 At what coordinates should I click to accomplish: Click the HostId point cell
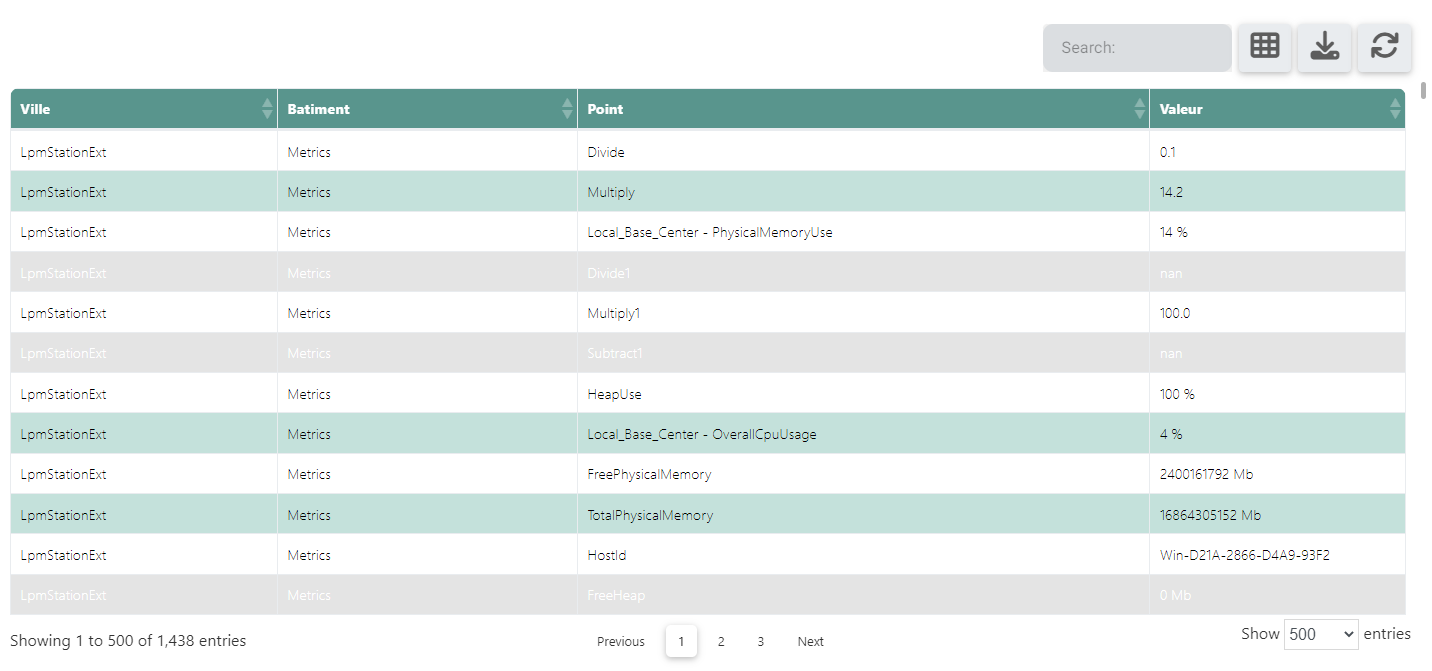[x=863, y=555]
